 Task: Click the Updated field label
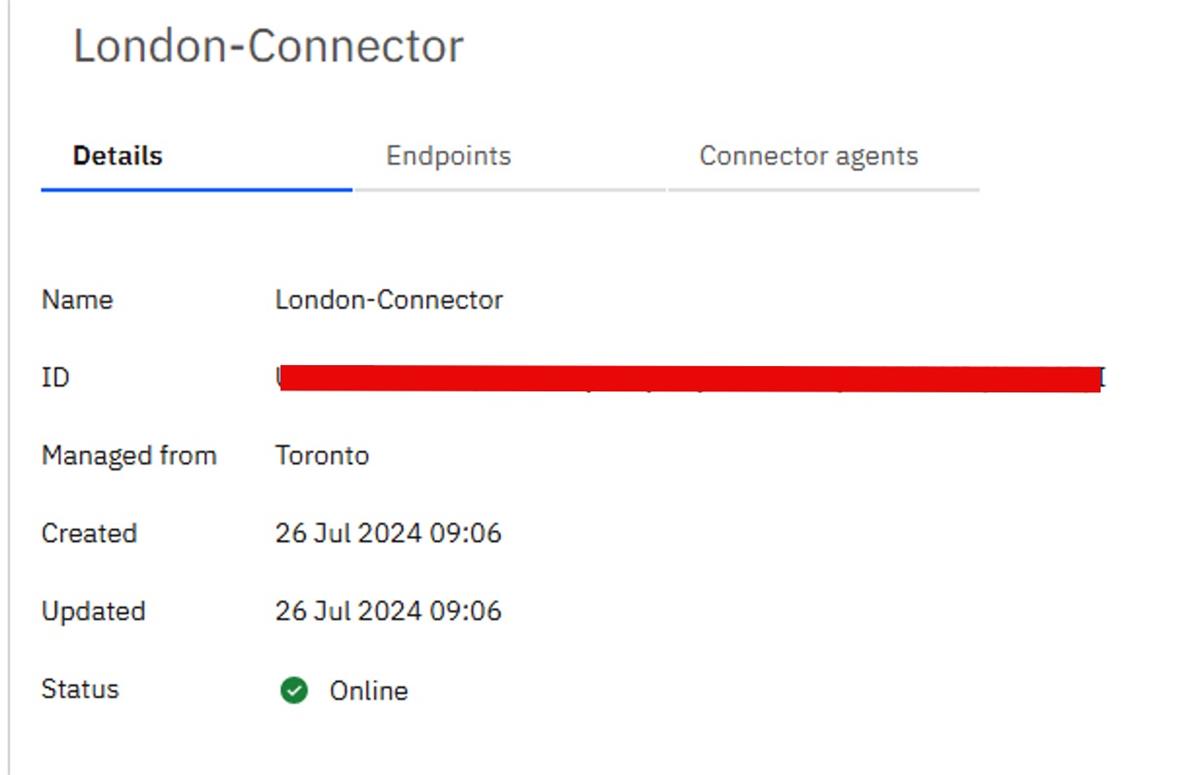(x=93, y=612)
